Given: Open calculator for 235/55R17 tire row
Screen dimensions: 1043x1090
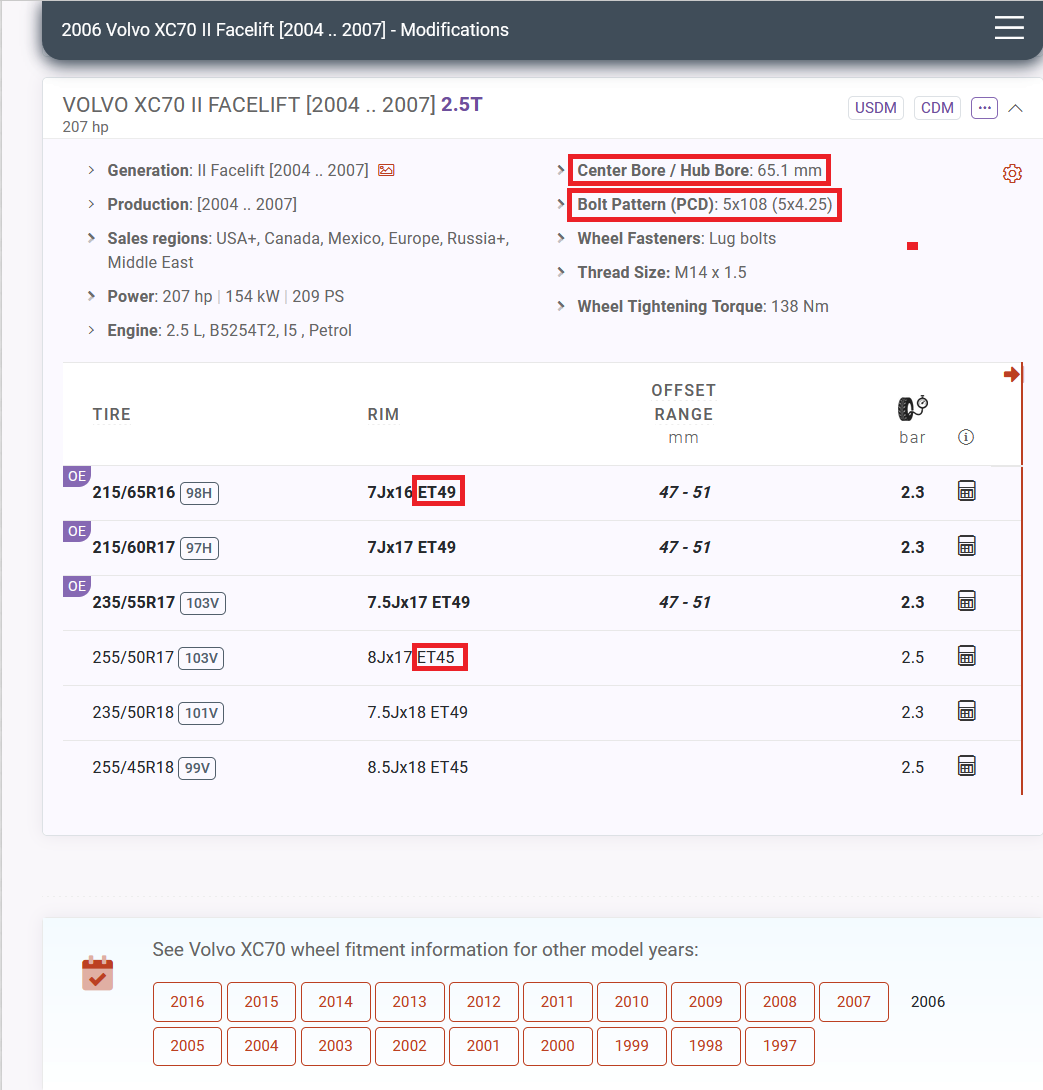Looking at the screenshot, I should point(966,601).
